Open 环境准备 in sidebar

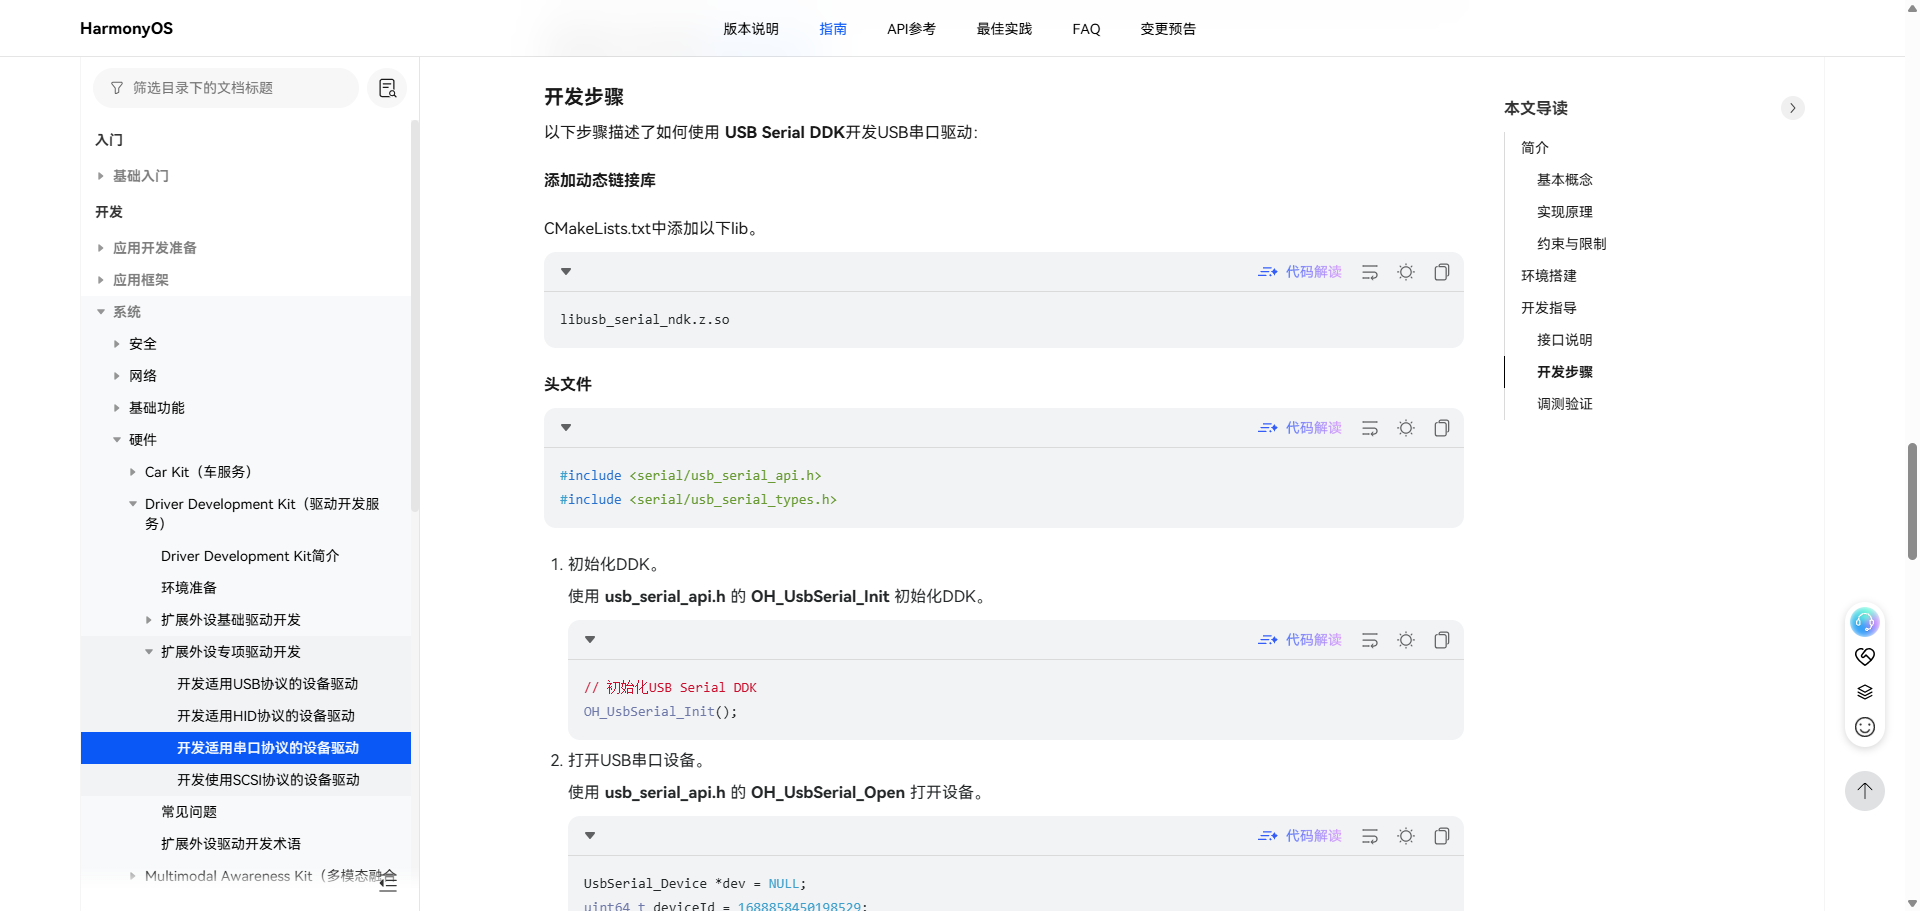[x=189, y=588]
